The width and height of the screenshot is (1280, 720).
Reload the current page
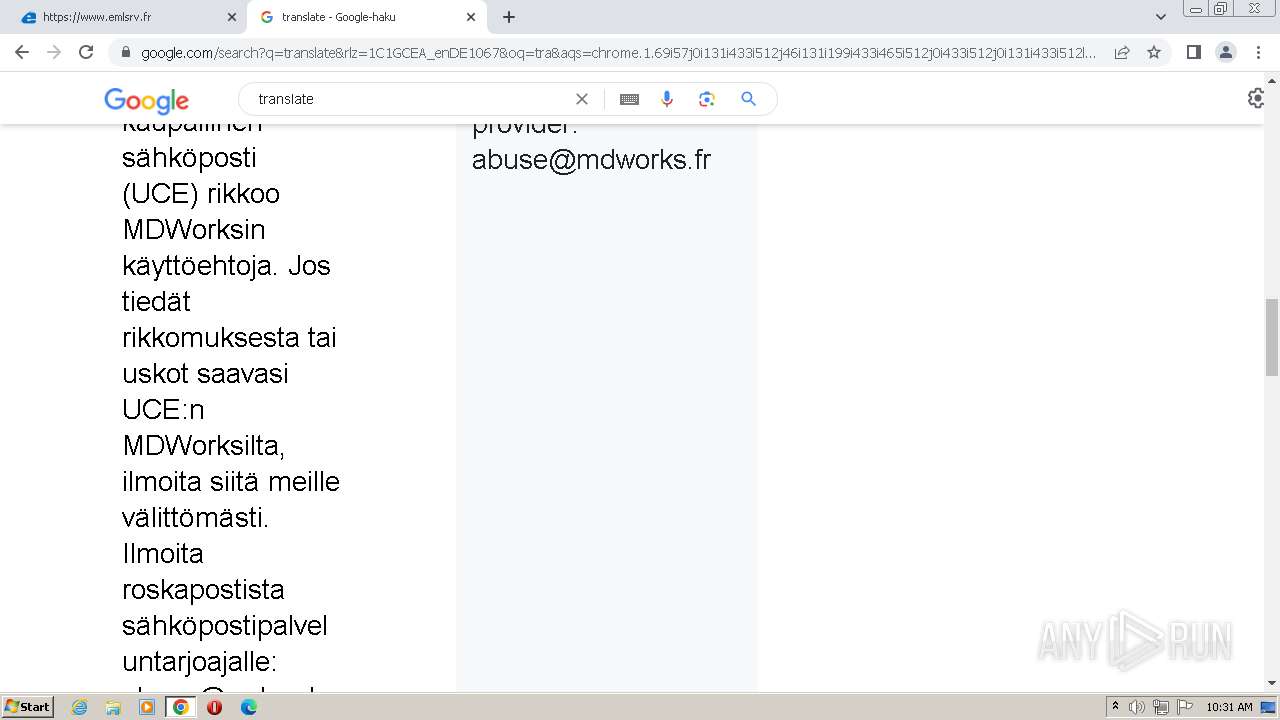[x=86, y=52]
